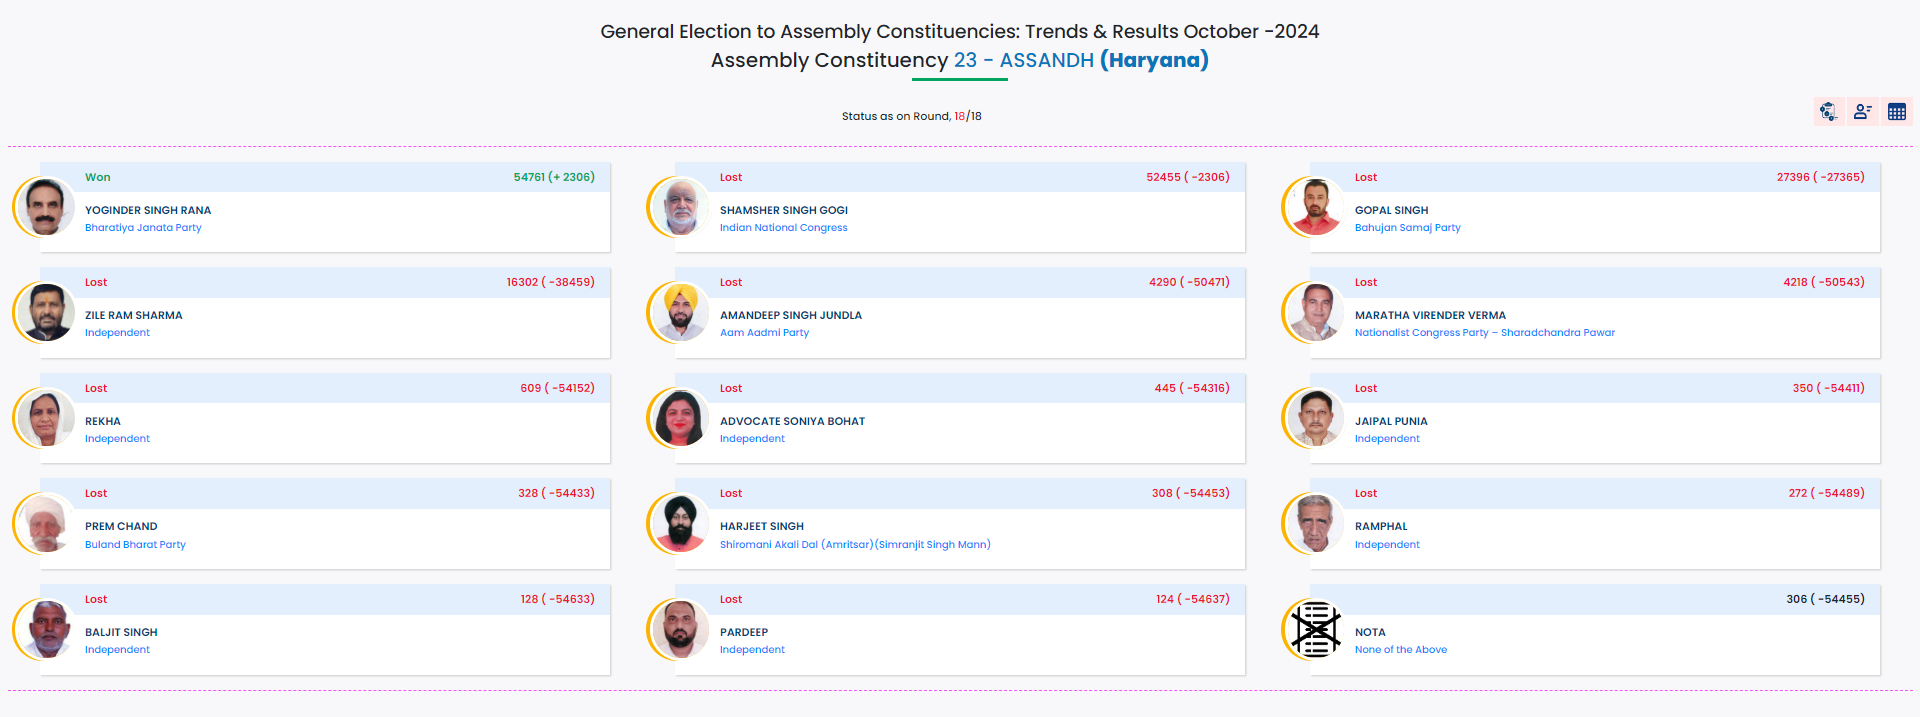Click the None of the Above label
The width and height of the screenshot is (1920, 717).
tap(1400, 650)
